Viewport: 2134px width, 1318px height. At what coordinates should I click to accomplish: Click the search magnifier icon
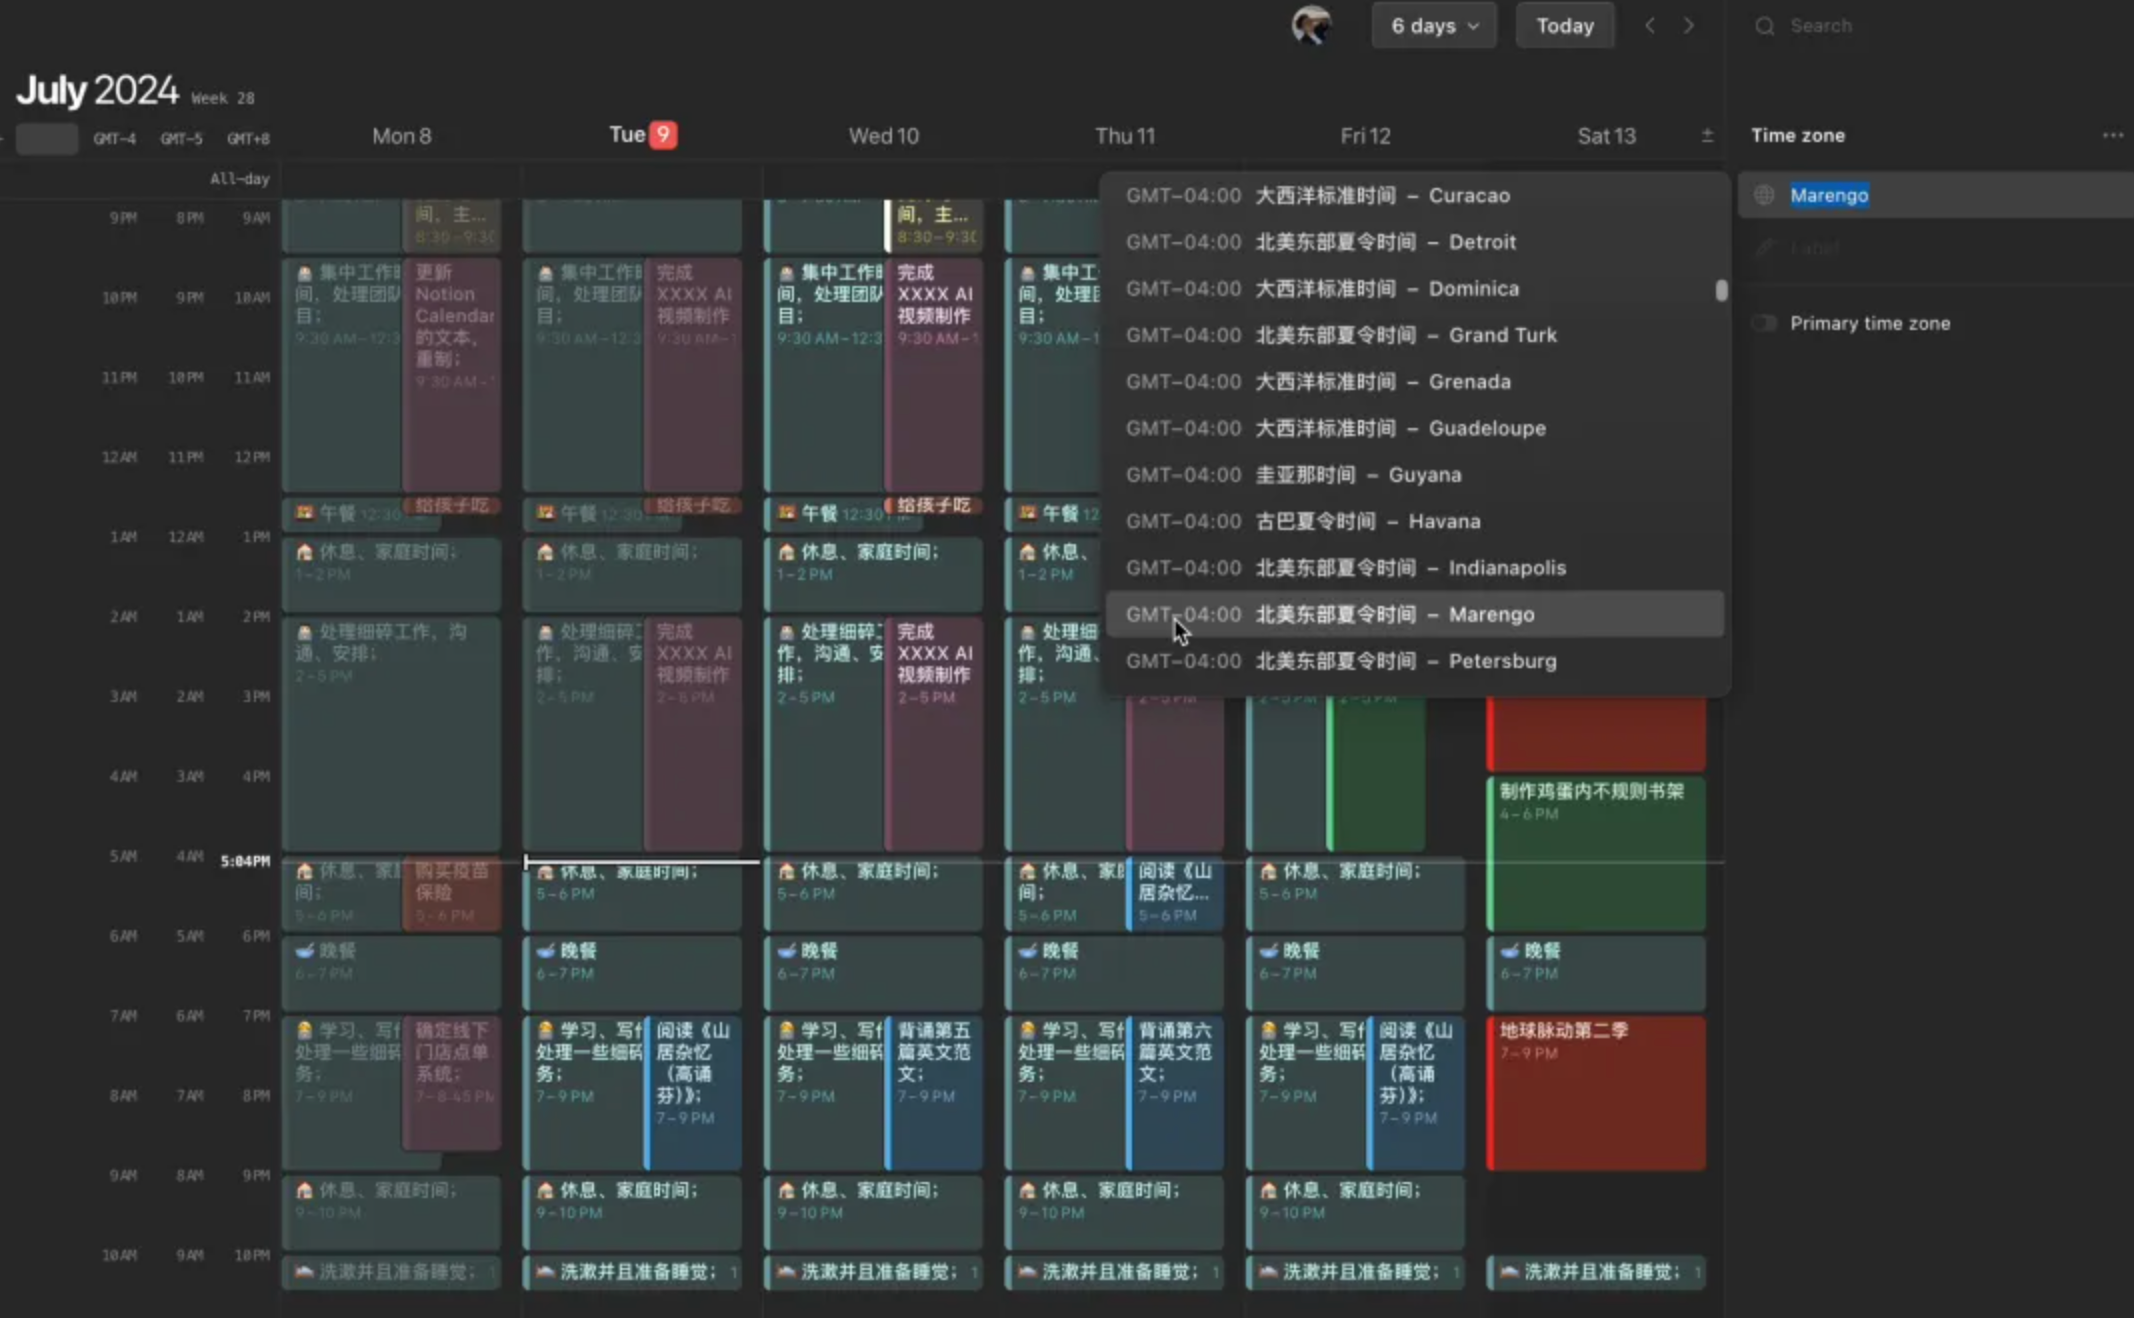click(1764, 26)
